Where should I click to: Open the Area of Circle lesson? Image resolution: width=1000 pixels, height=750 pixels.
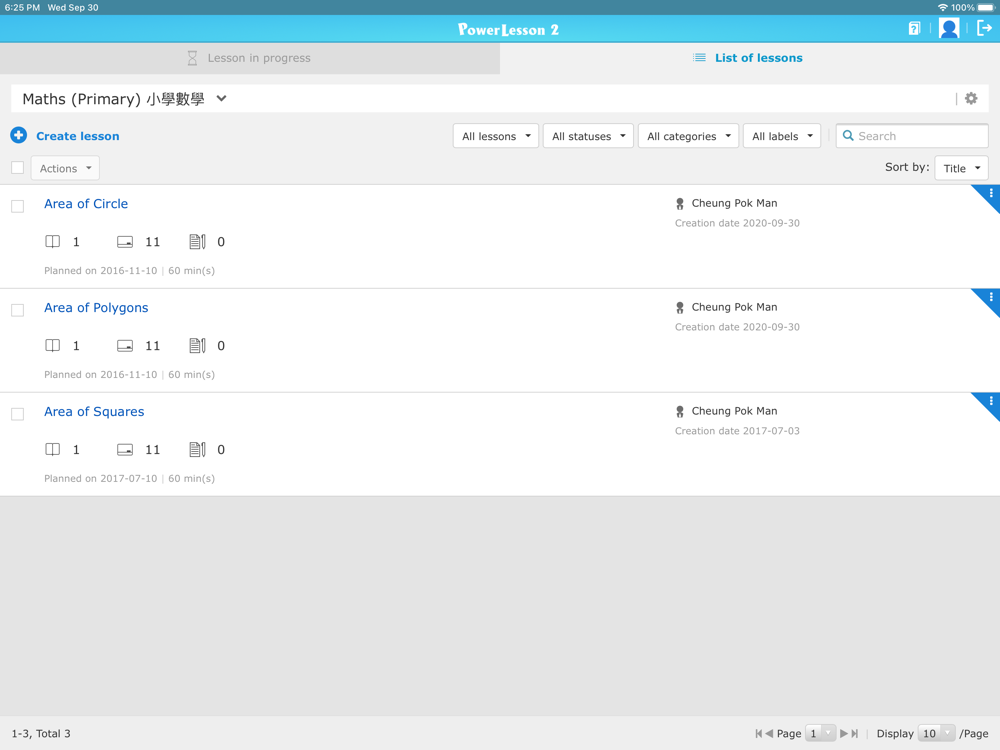[x=86, y=203]
